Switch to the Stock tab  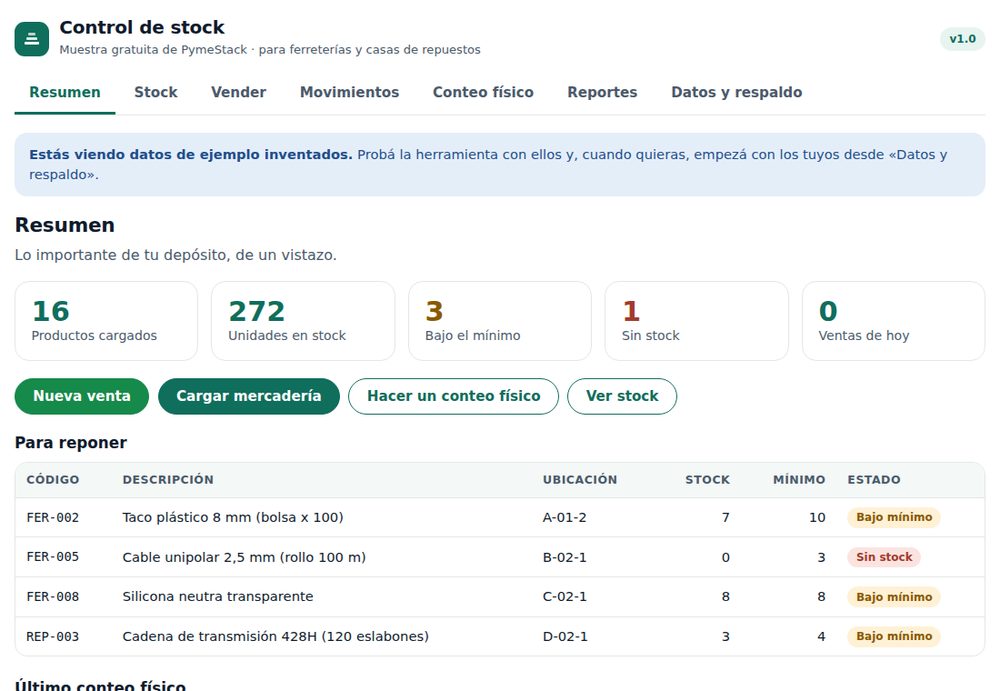click(x=156, y=93)
